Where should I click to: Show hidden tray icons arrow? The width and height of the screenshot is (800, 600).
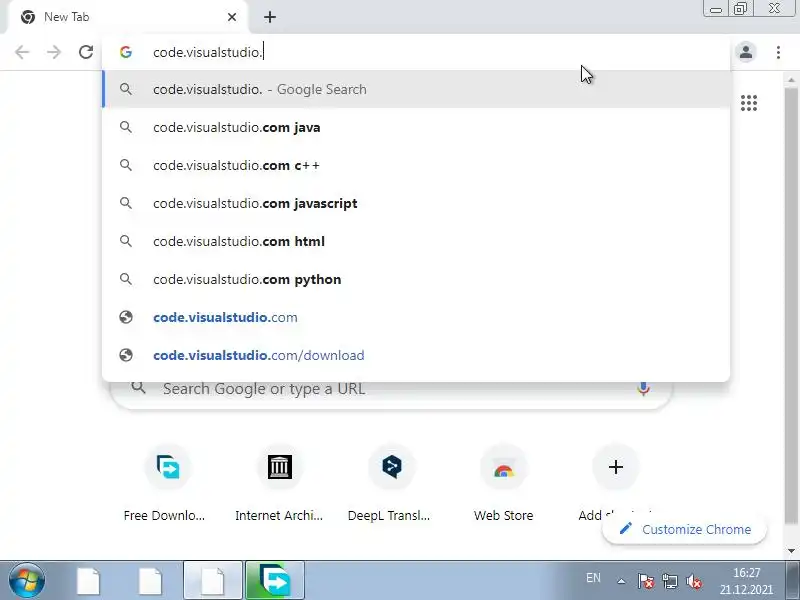(x=621, y=581)
